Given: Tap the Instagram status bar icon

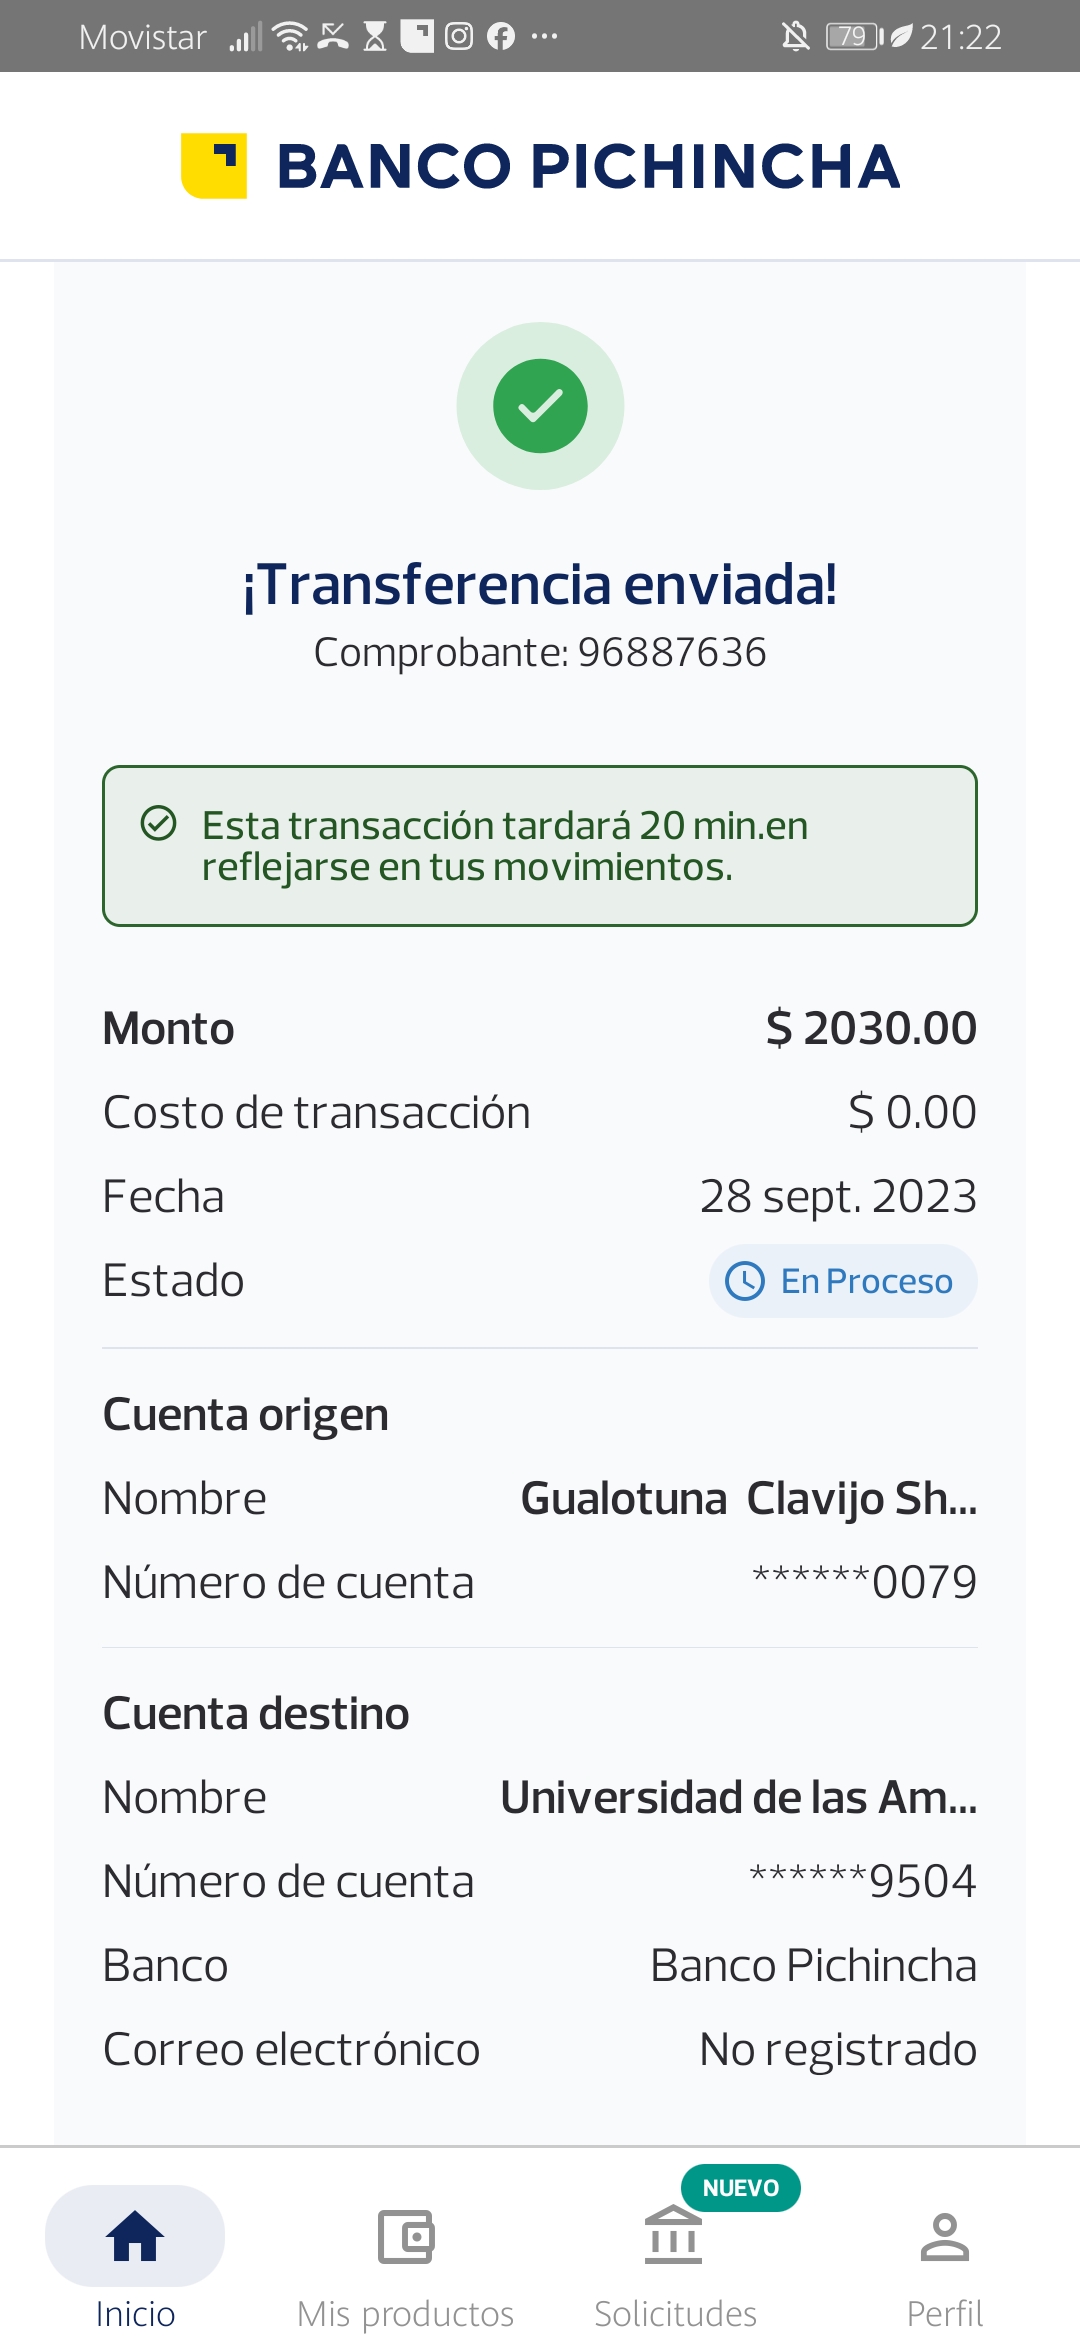Looking at the screenshot, I should [459, 37].
